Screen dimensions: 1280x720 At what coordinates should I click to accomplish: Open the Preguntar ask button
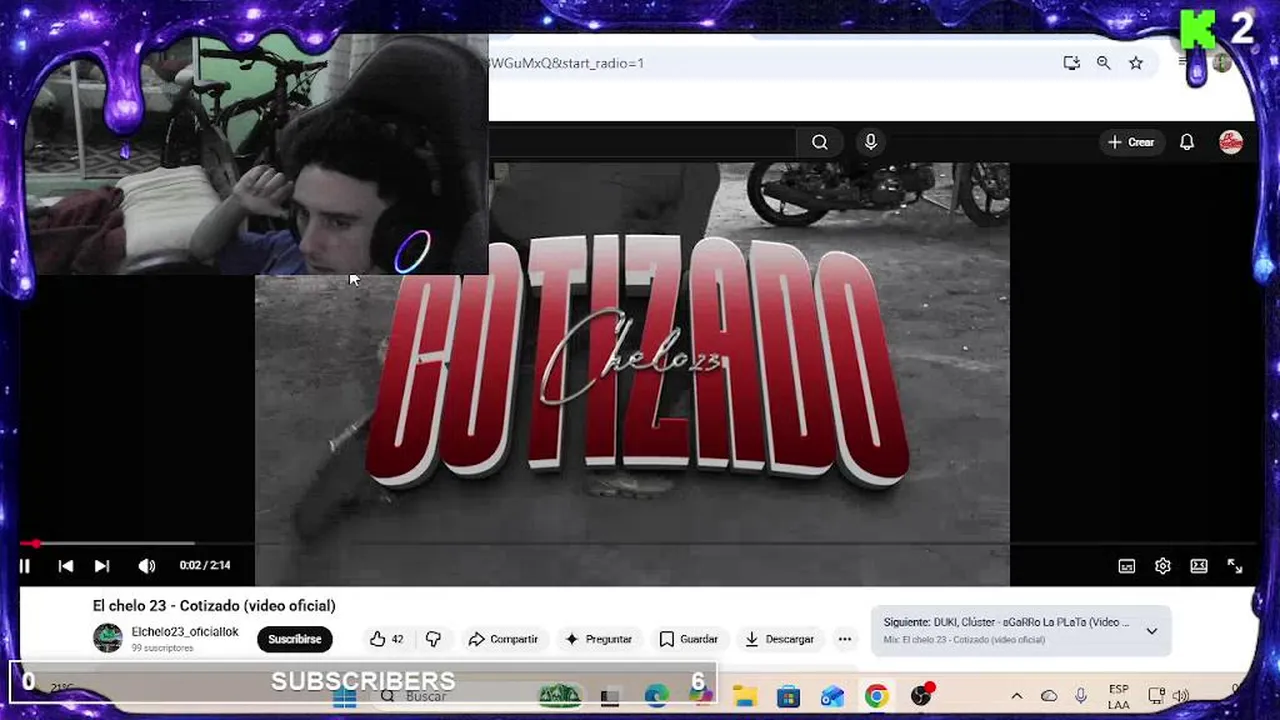pyautogui.click(x=598, y=639)
